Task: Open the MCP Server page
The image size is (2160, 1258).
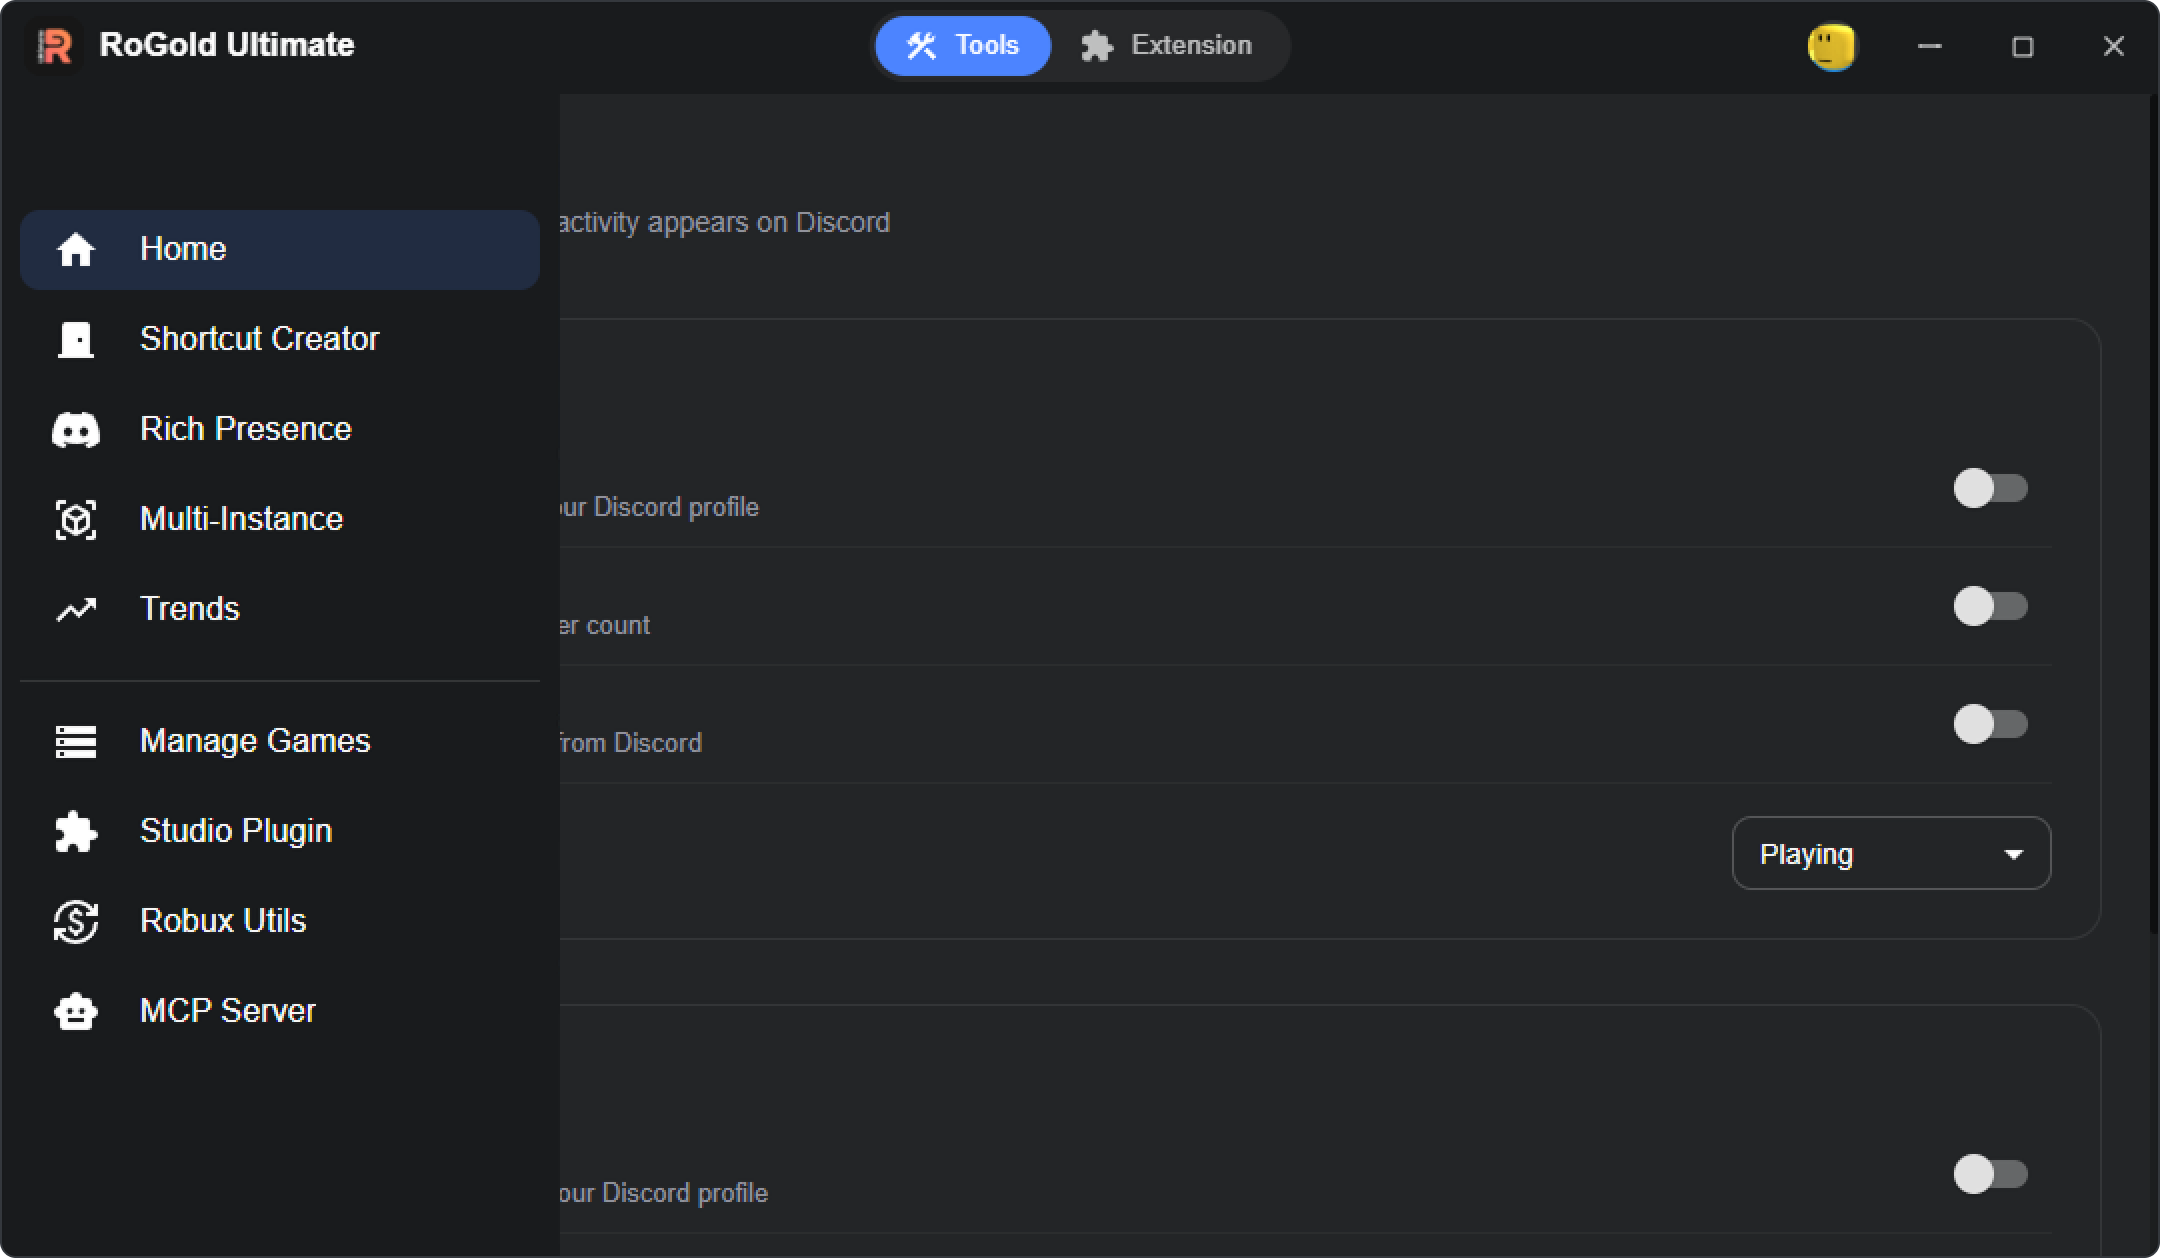Action: (280, 1011)
